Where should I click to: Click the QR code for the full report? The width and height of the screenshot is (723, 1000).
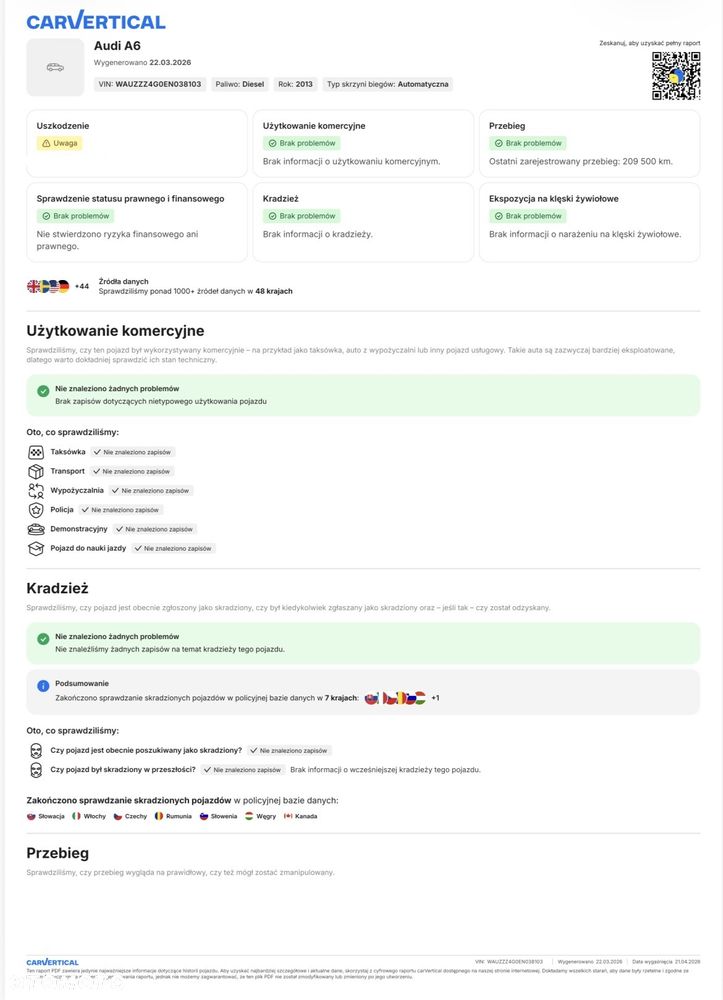coord(676,76)
